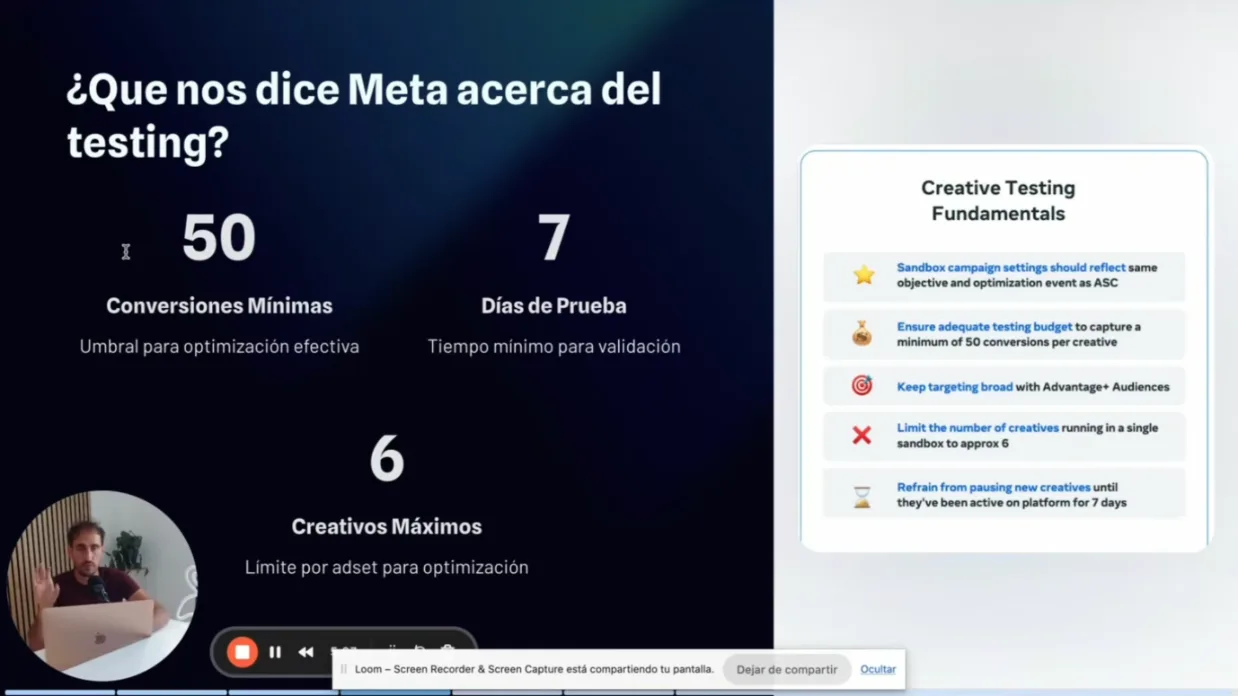Image resolution: width=1238 pixels, height=696 pixels.
Task: Click the hourglass icon by Refrain from pausing
Action: pos(862,495)
